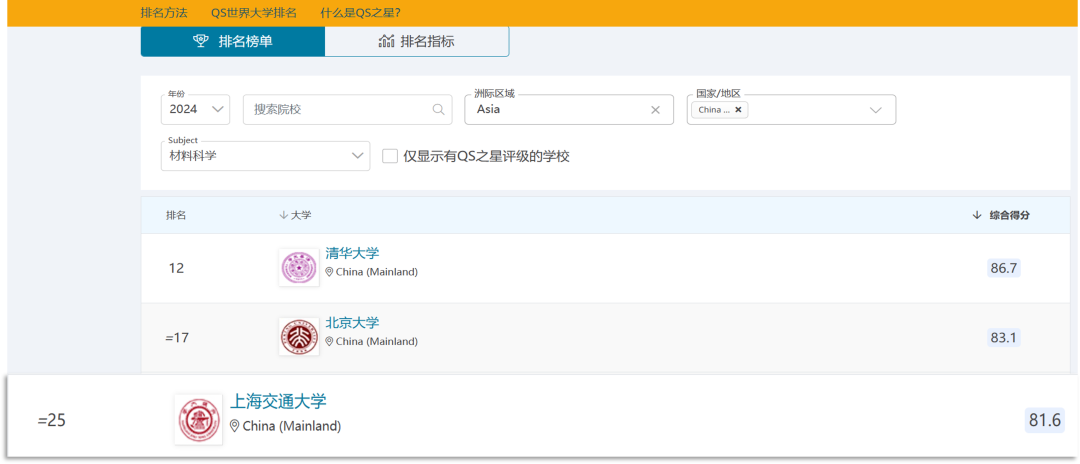Click the search magnifier icon
Screen dimensions: 1080x464
[x=438, y=109]
